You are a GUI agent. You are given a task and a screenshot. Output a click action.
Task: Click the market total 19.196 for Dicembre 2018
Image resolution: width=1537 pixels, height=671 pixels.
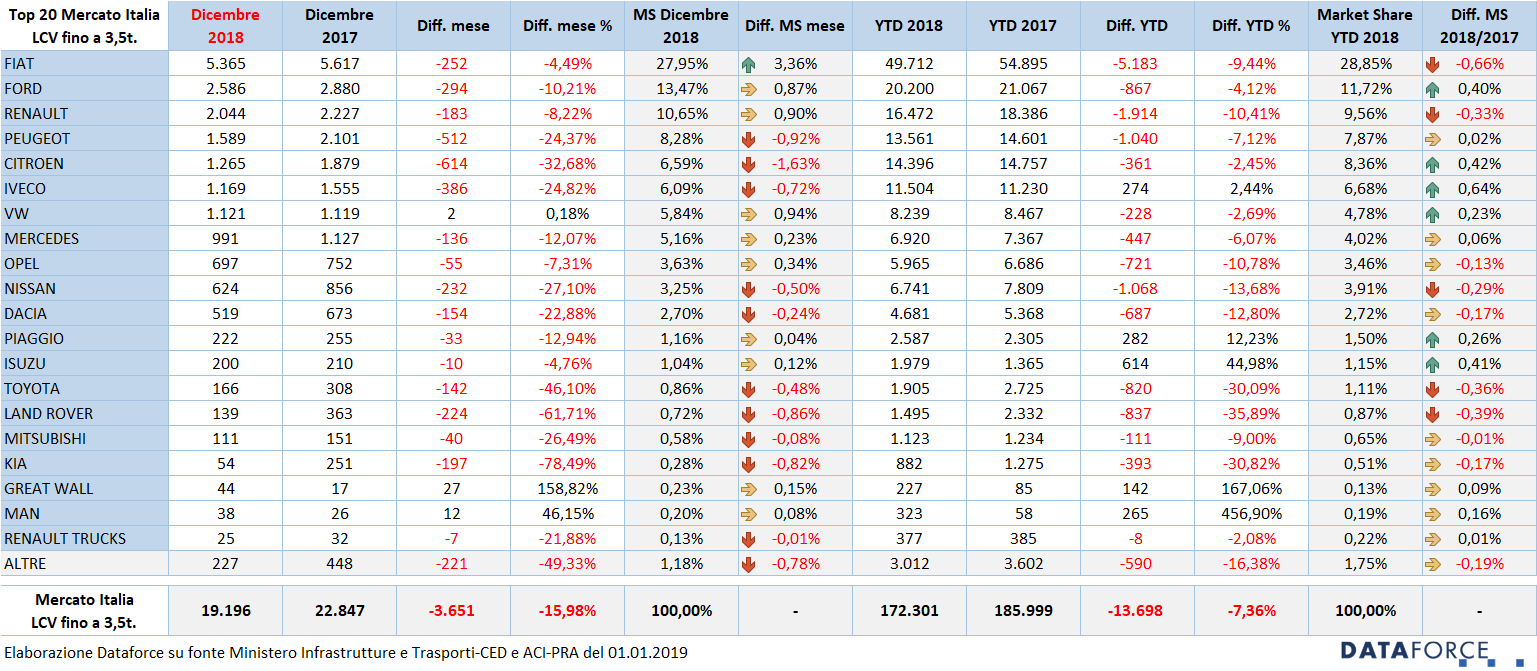pos(225,610)
